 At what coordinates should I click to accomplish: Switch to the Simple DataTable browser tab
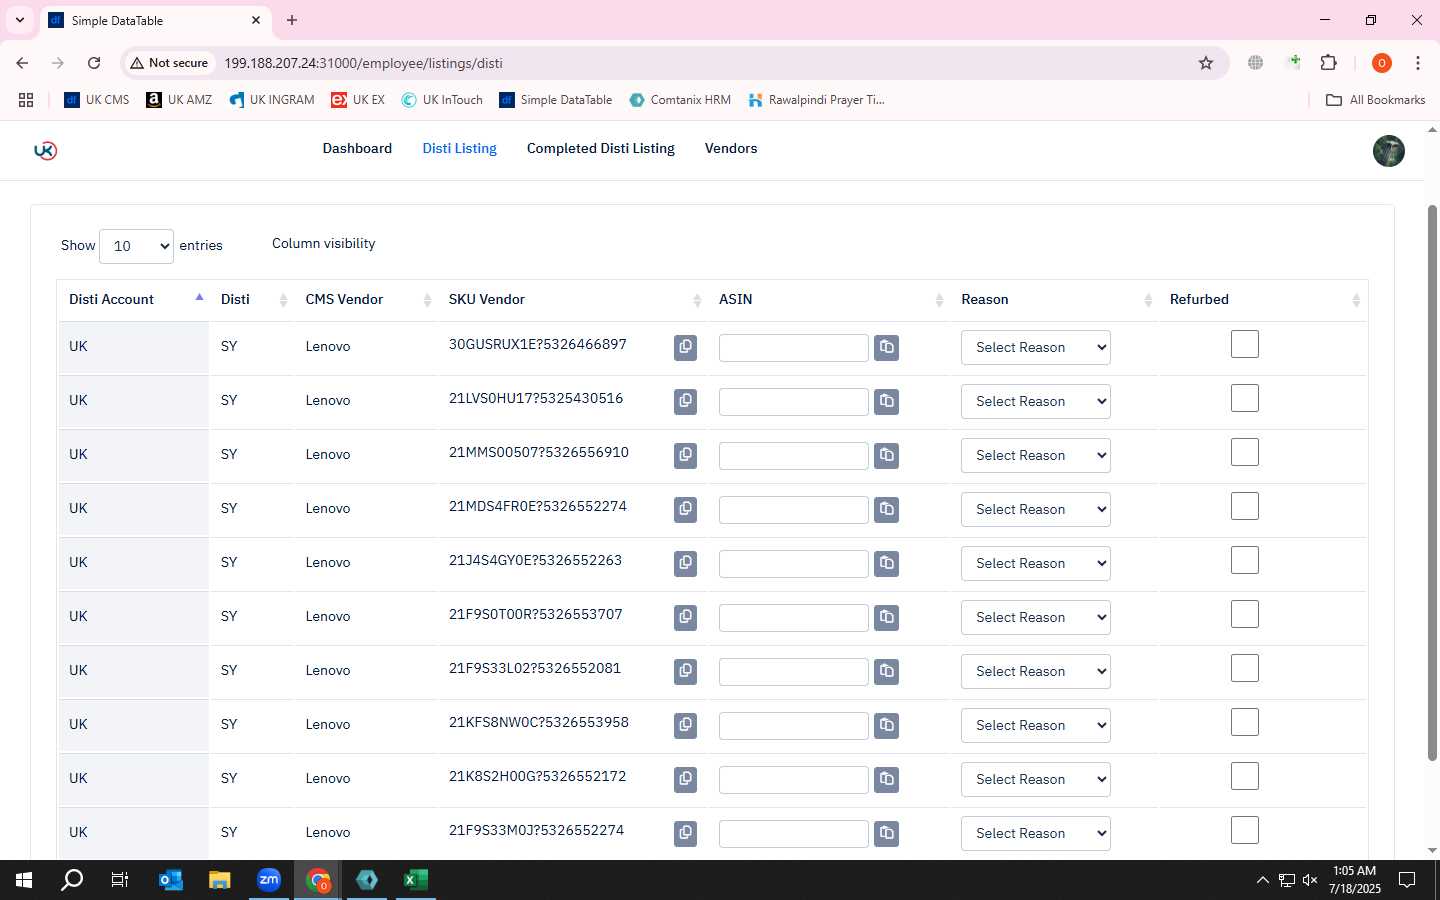[155, 20]
